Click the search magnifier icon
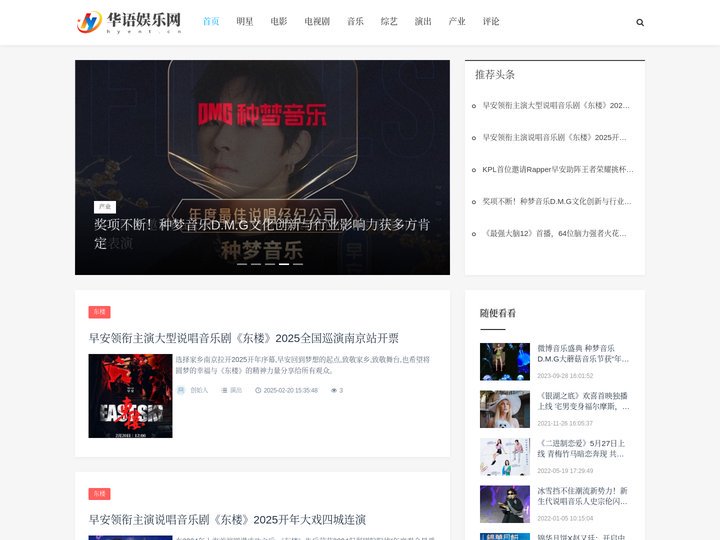This screenshot has height=540, width=720. click(x=640, y=22)
